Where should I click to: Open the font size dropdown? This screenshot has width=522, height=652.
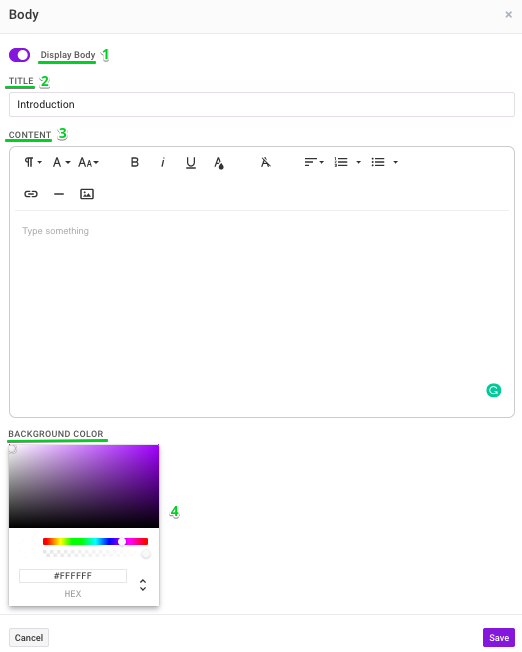pyautogui.click(x=88, y=162)
